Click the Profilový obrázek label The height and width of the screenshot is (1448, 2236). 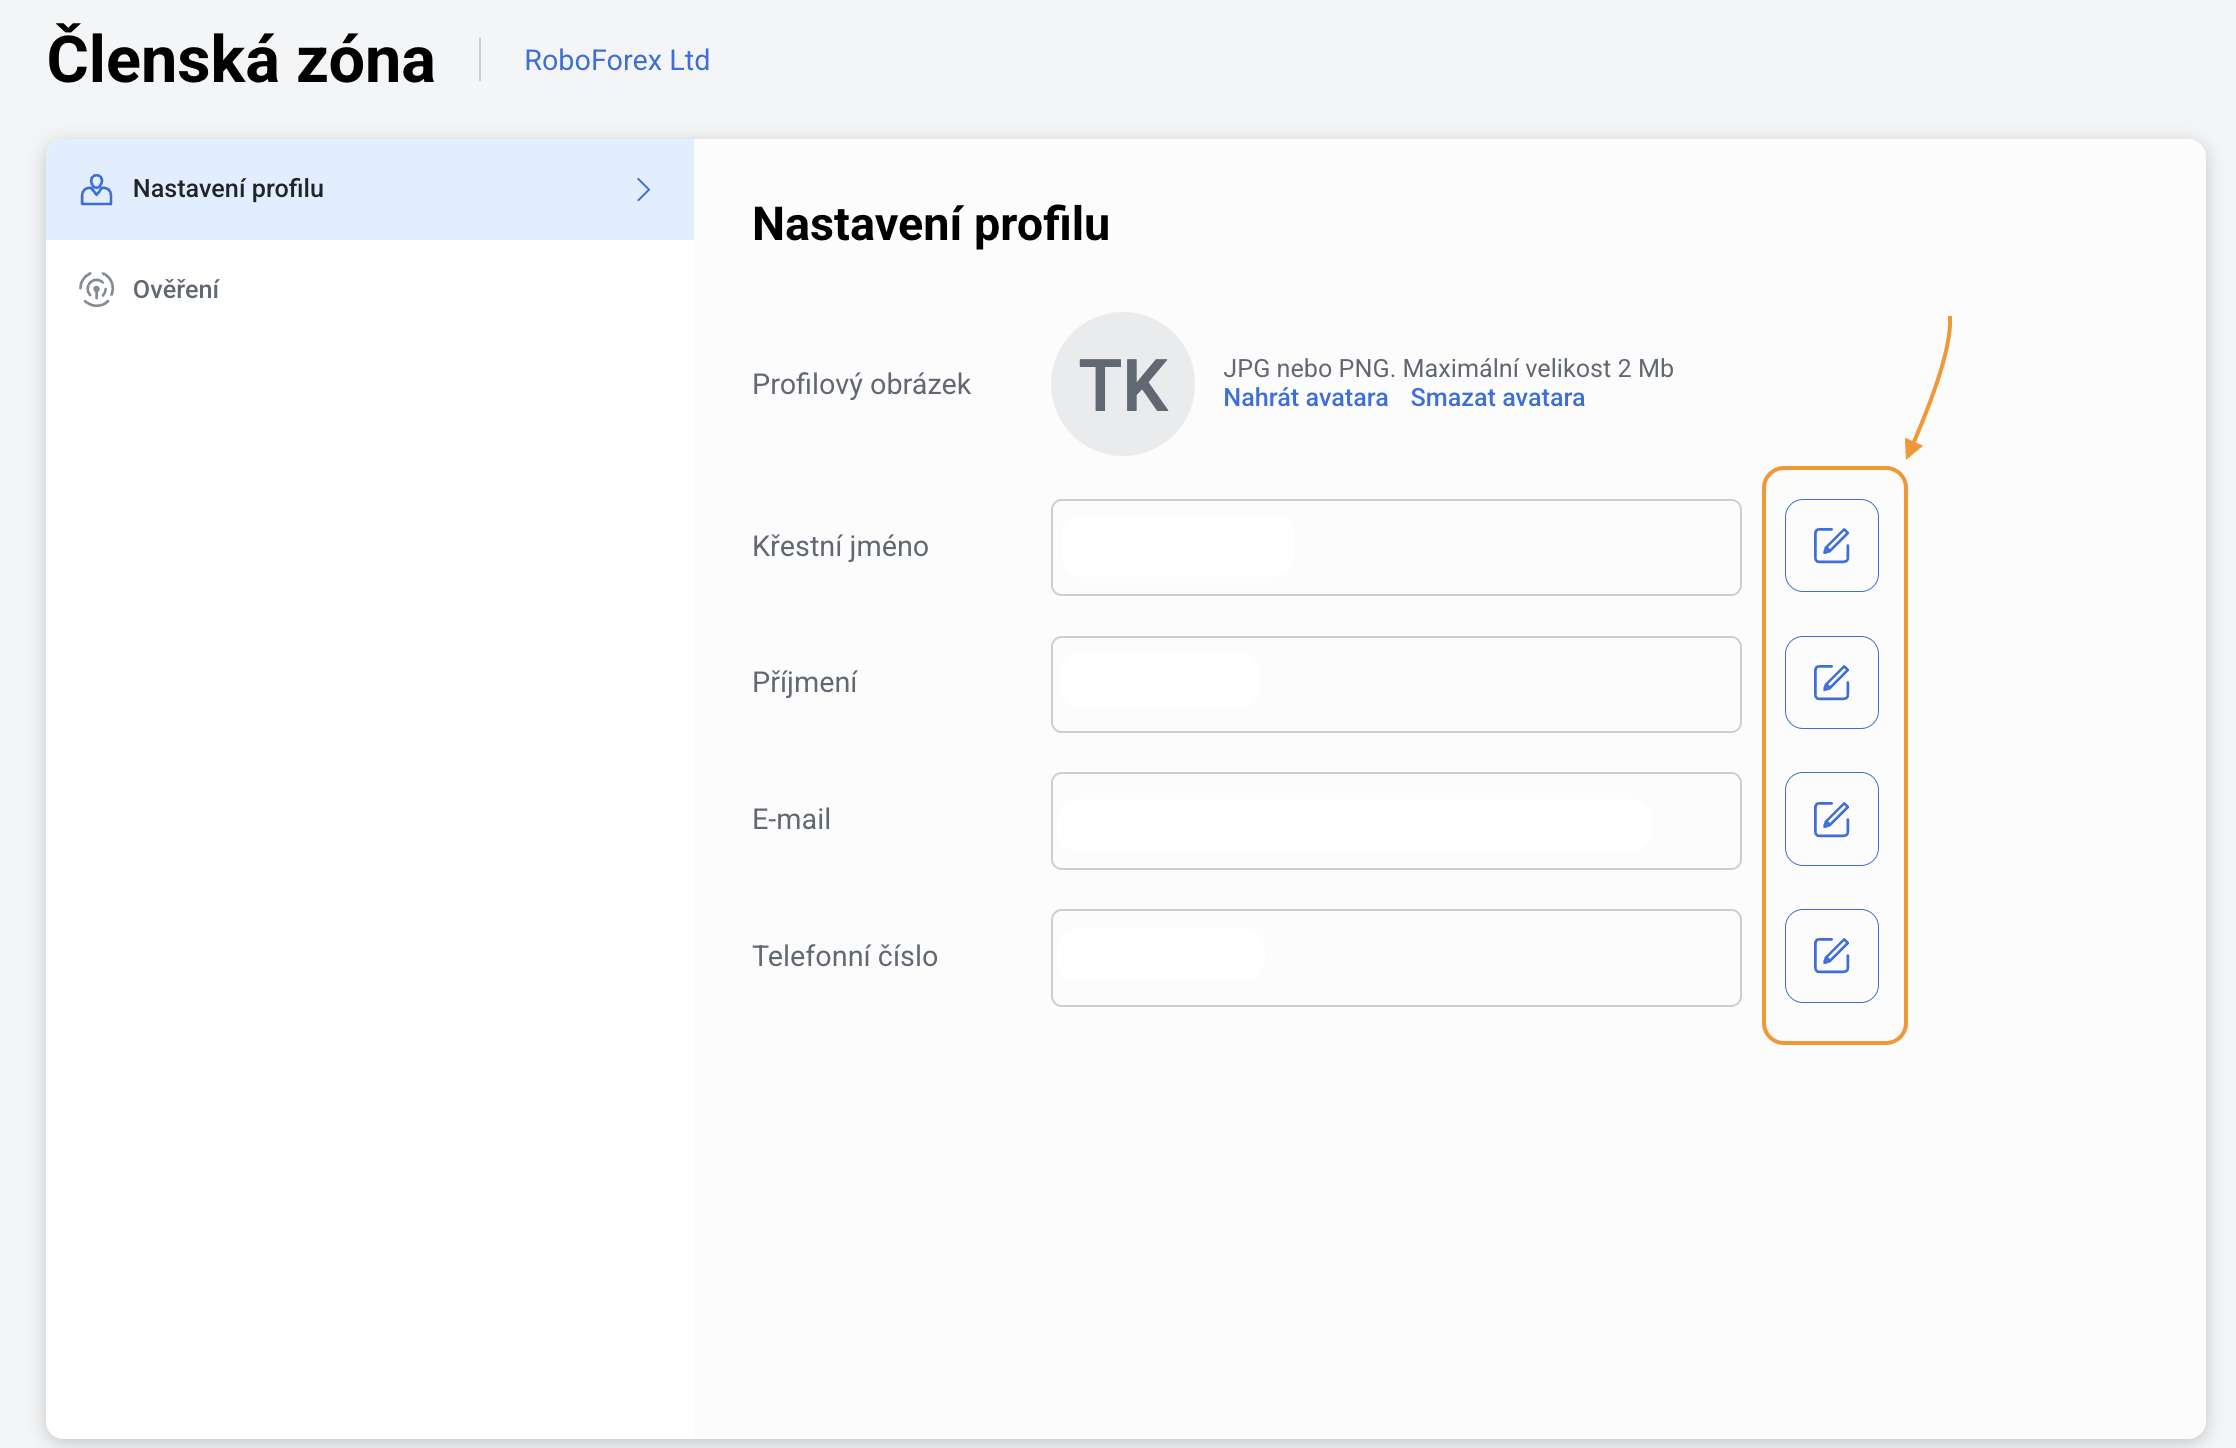pyautogui.click(x=861, y=384)
